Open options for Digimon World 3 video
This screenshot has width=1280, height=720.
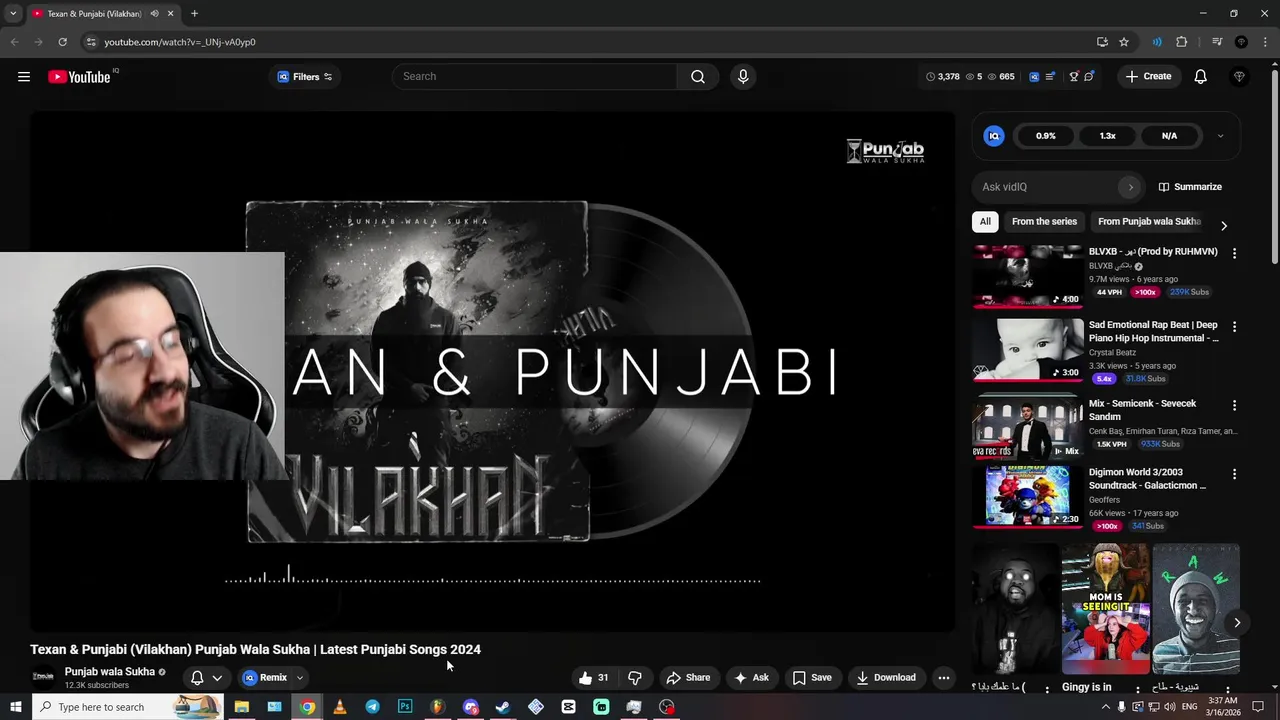(1234, 474)
